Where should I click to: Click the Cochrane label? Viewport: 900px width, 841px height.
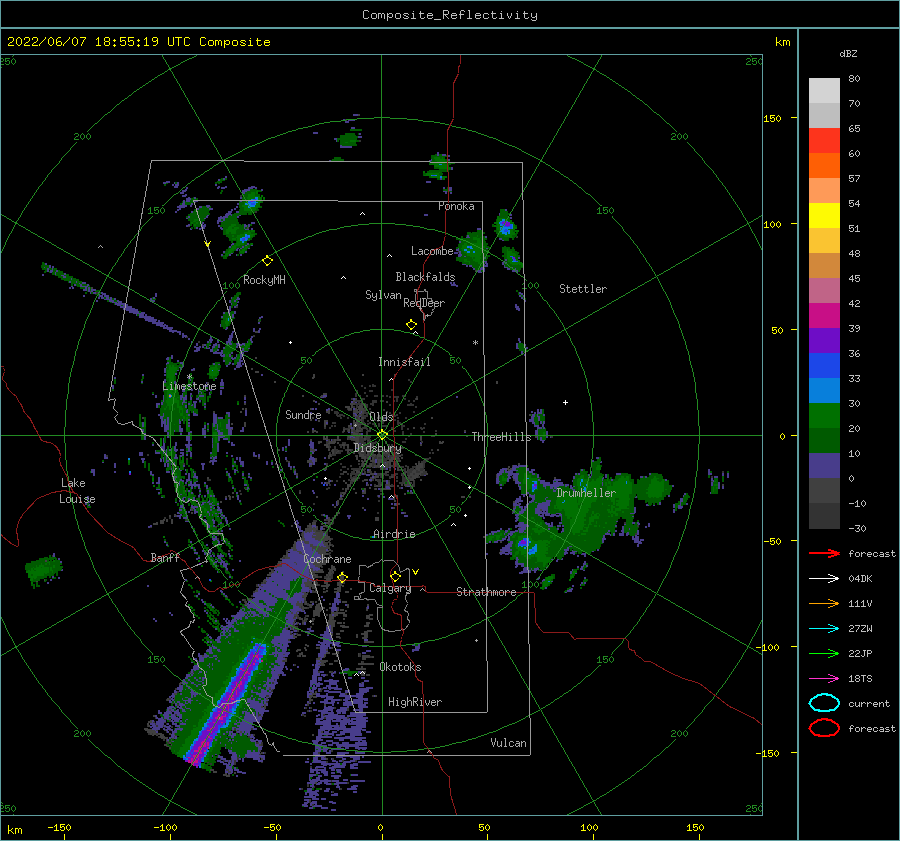327,559
